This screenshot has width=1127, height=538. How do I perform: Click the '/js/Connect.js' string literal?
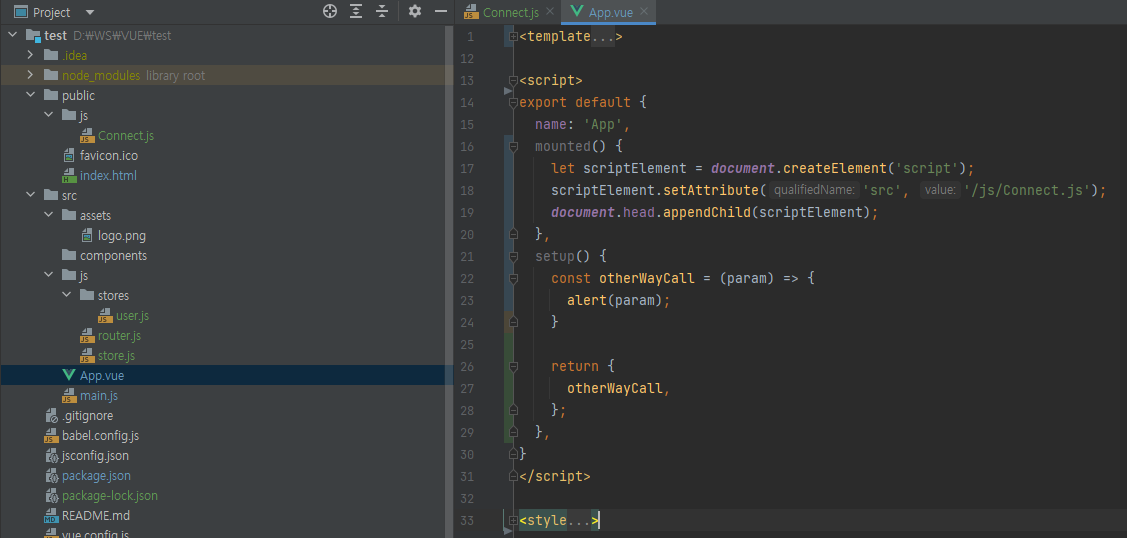1028,190
